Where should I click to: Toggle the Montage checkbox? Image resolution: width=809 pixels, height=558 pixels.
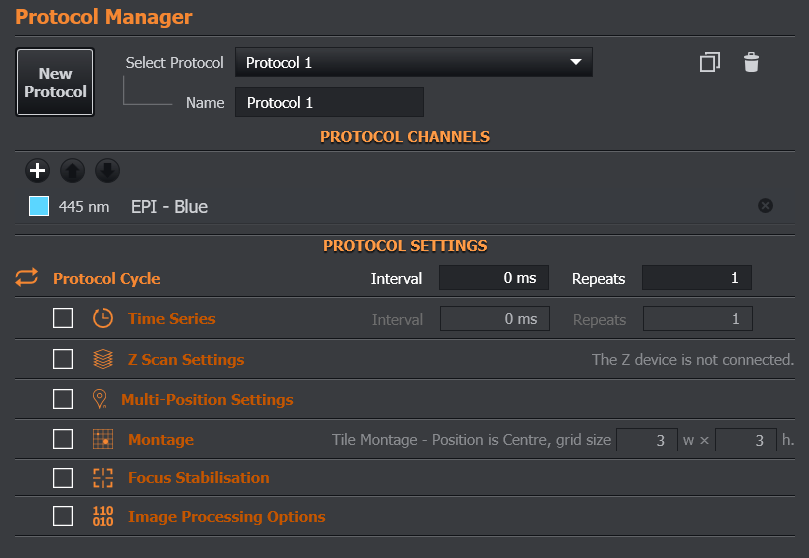(63, 439)
